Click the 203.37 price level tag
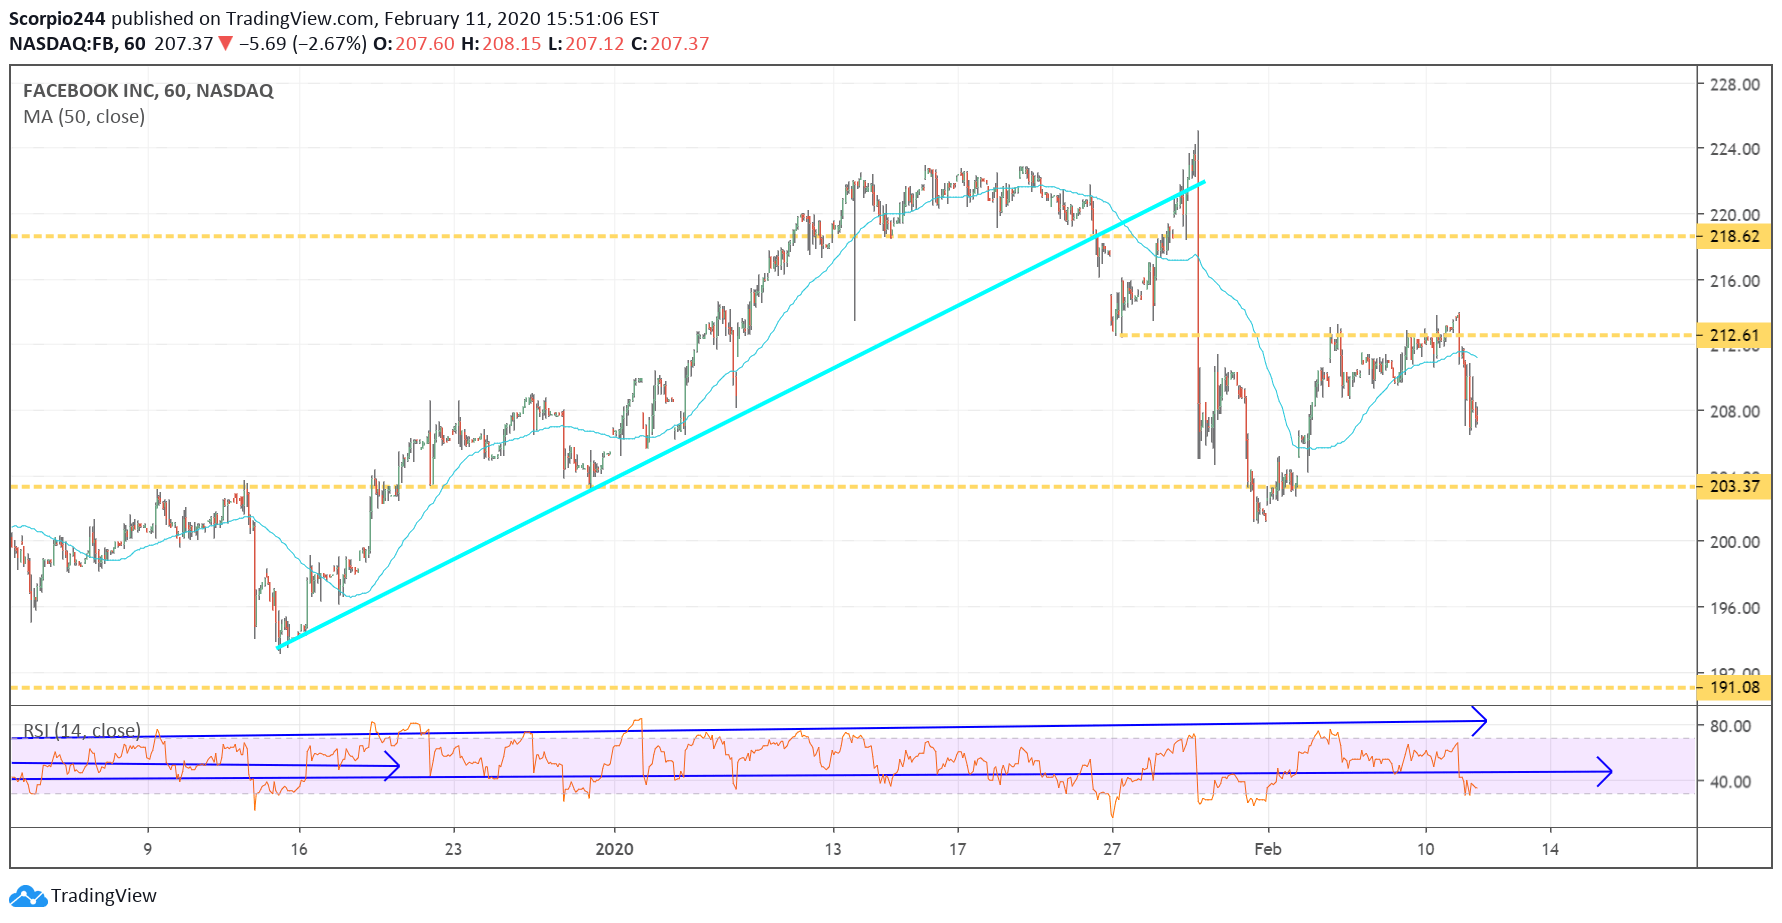1782x923 pixels. pyautogui.click(x=1735, y=487)
